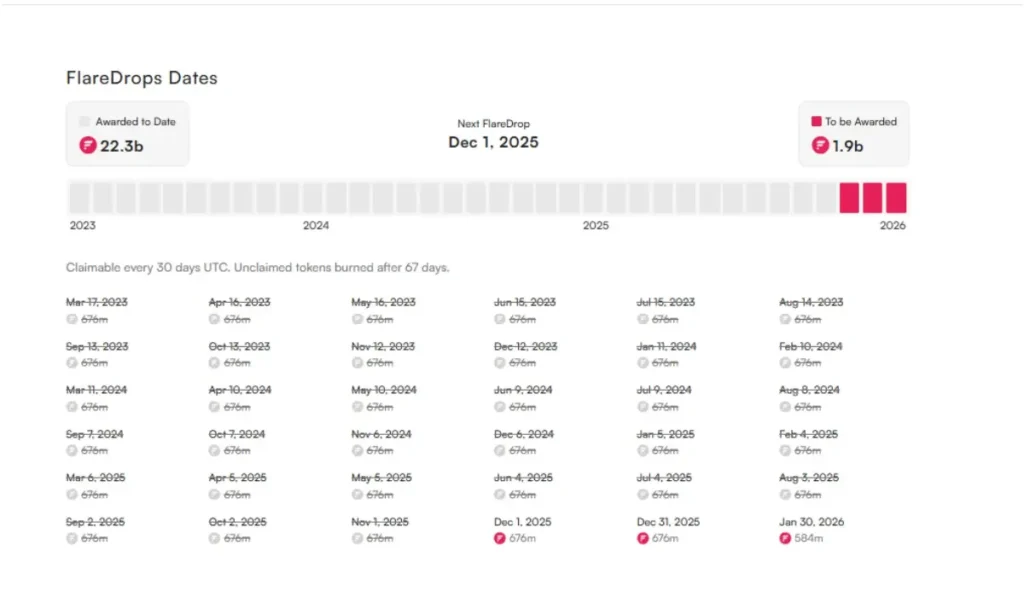Click the token icon under Dec 31, 2025

pyautogui.click(x=643, y=539)
